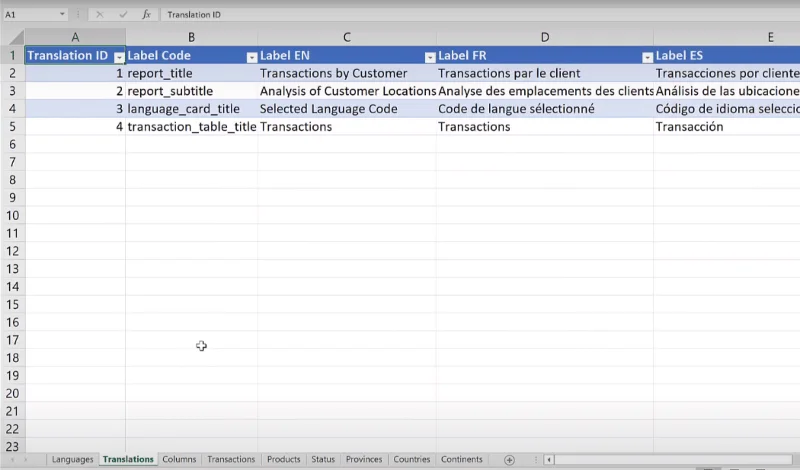Image resolution: width=800 pixels, height=470 pixels.
Task: Open the Columns sheet tab
Action: 179,459
